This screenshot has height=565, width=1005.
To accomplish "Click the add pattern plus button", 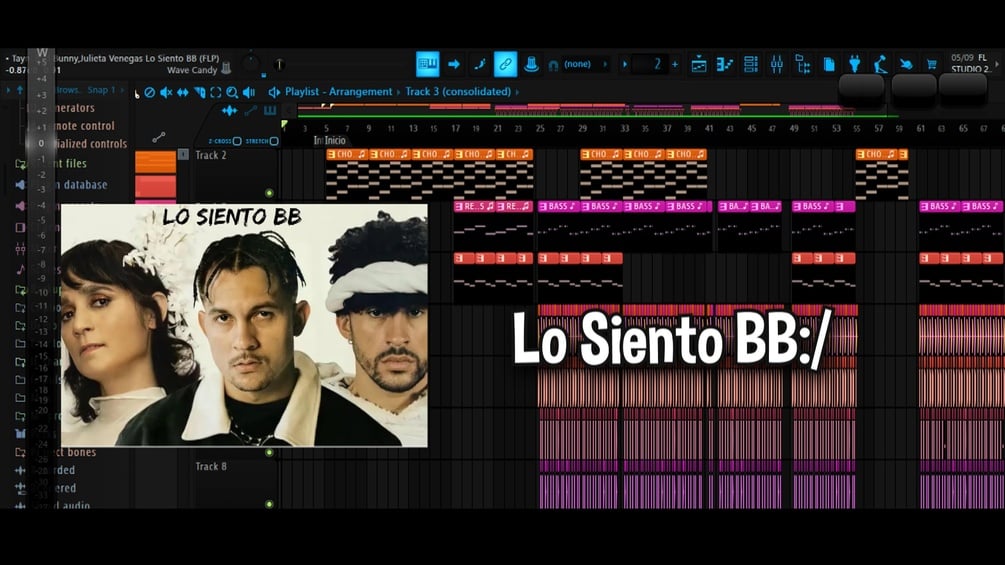I will coord(675,64).
